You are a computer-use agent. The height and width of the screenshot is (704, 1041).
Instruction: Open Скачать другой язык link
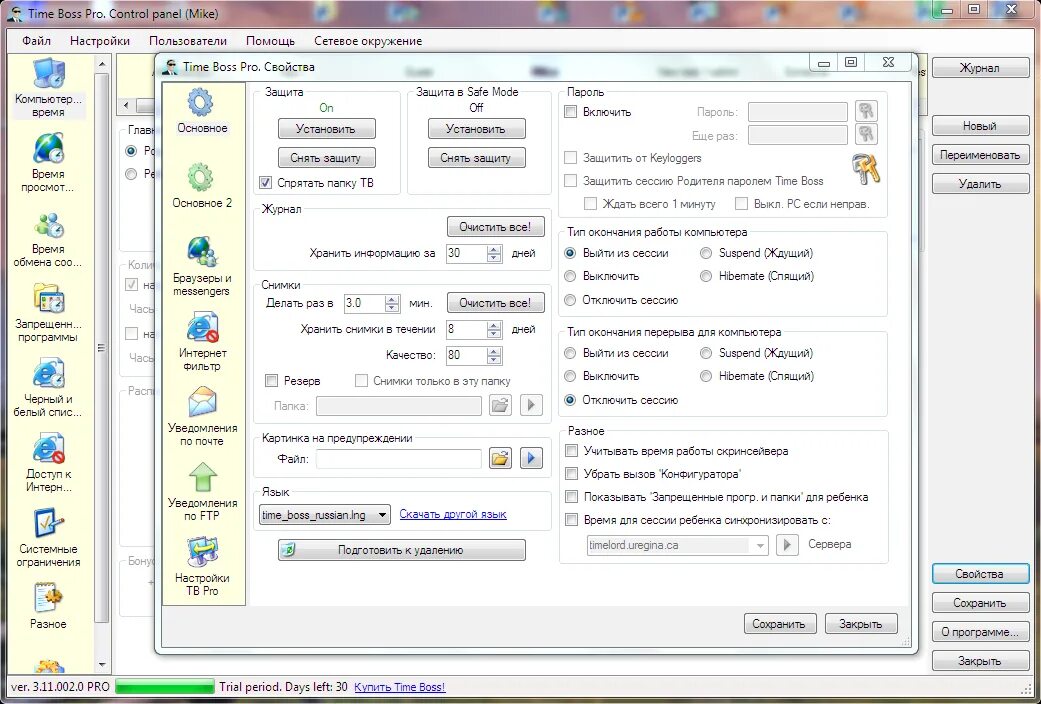[x=453, y=514]
